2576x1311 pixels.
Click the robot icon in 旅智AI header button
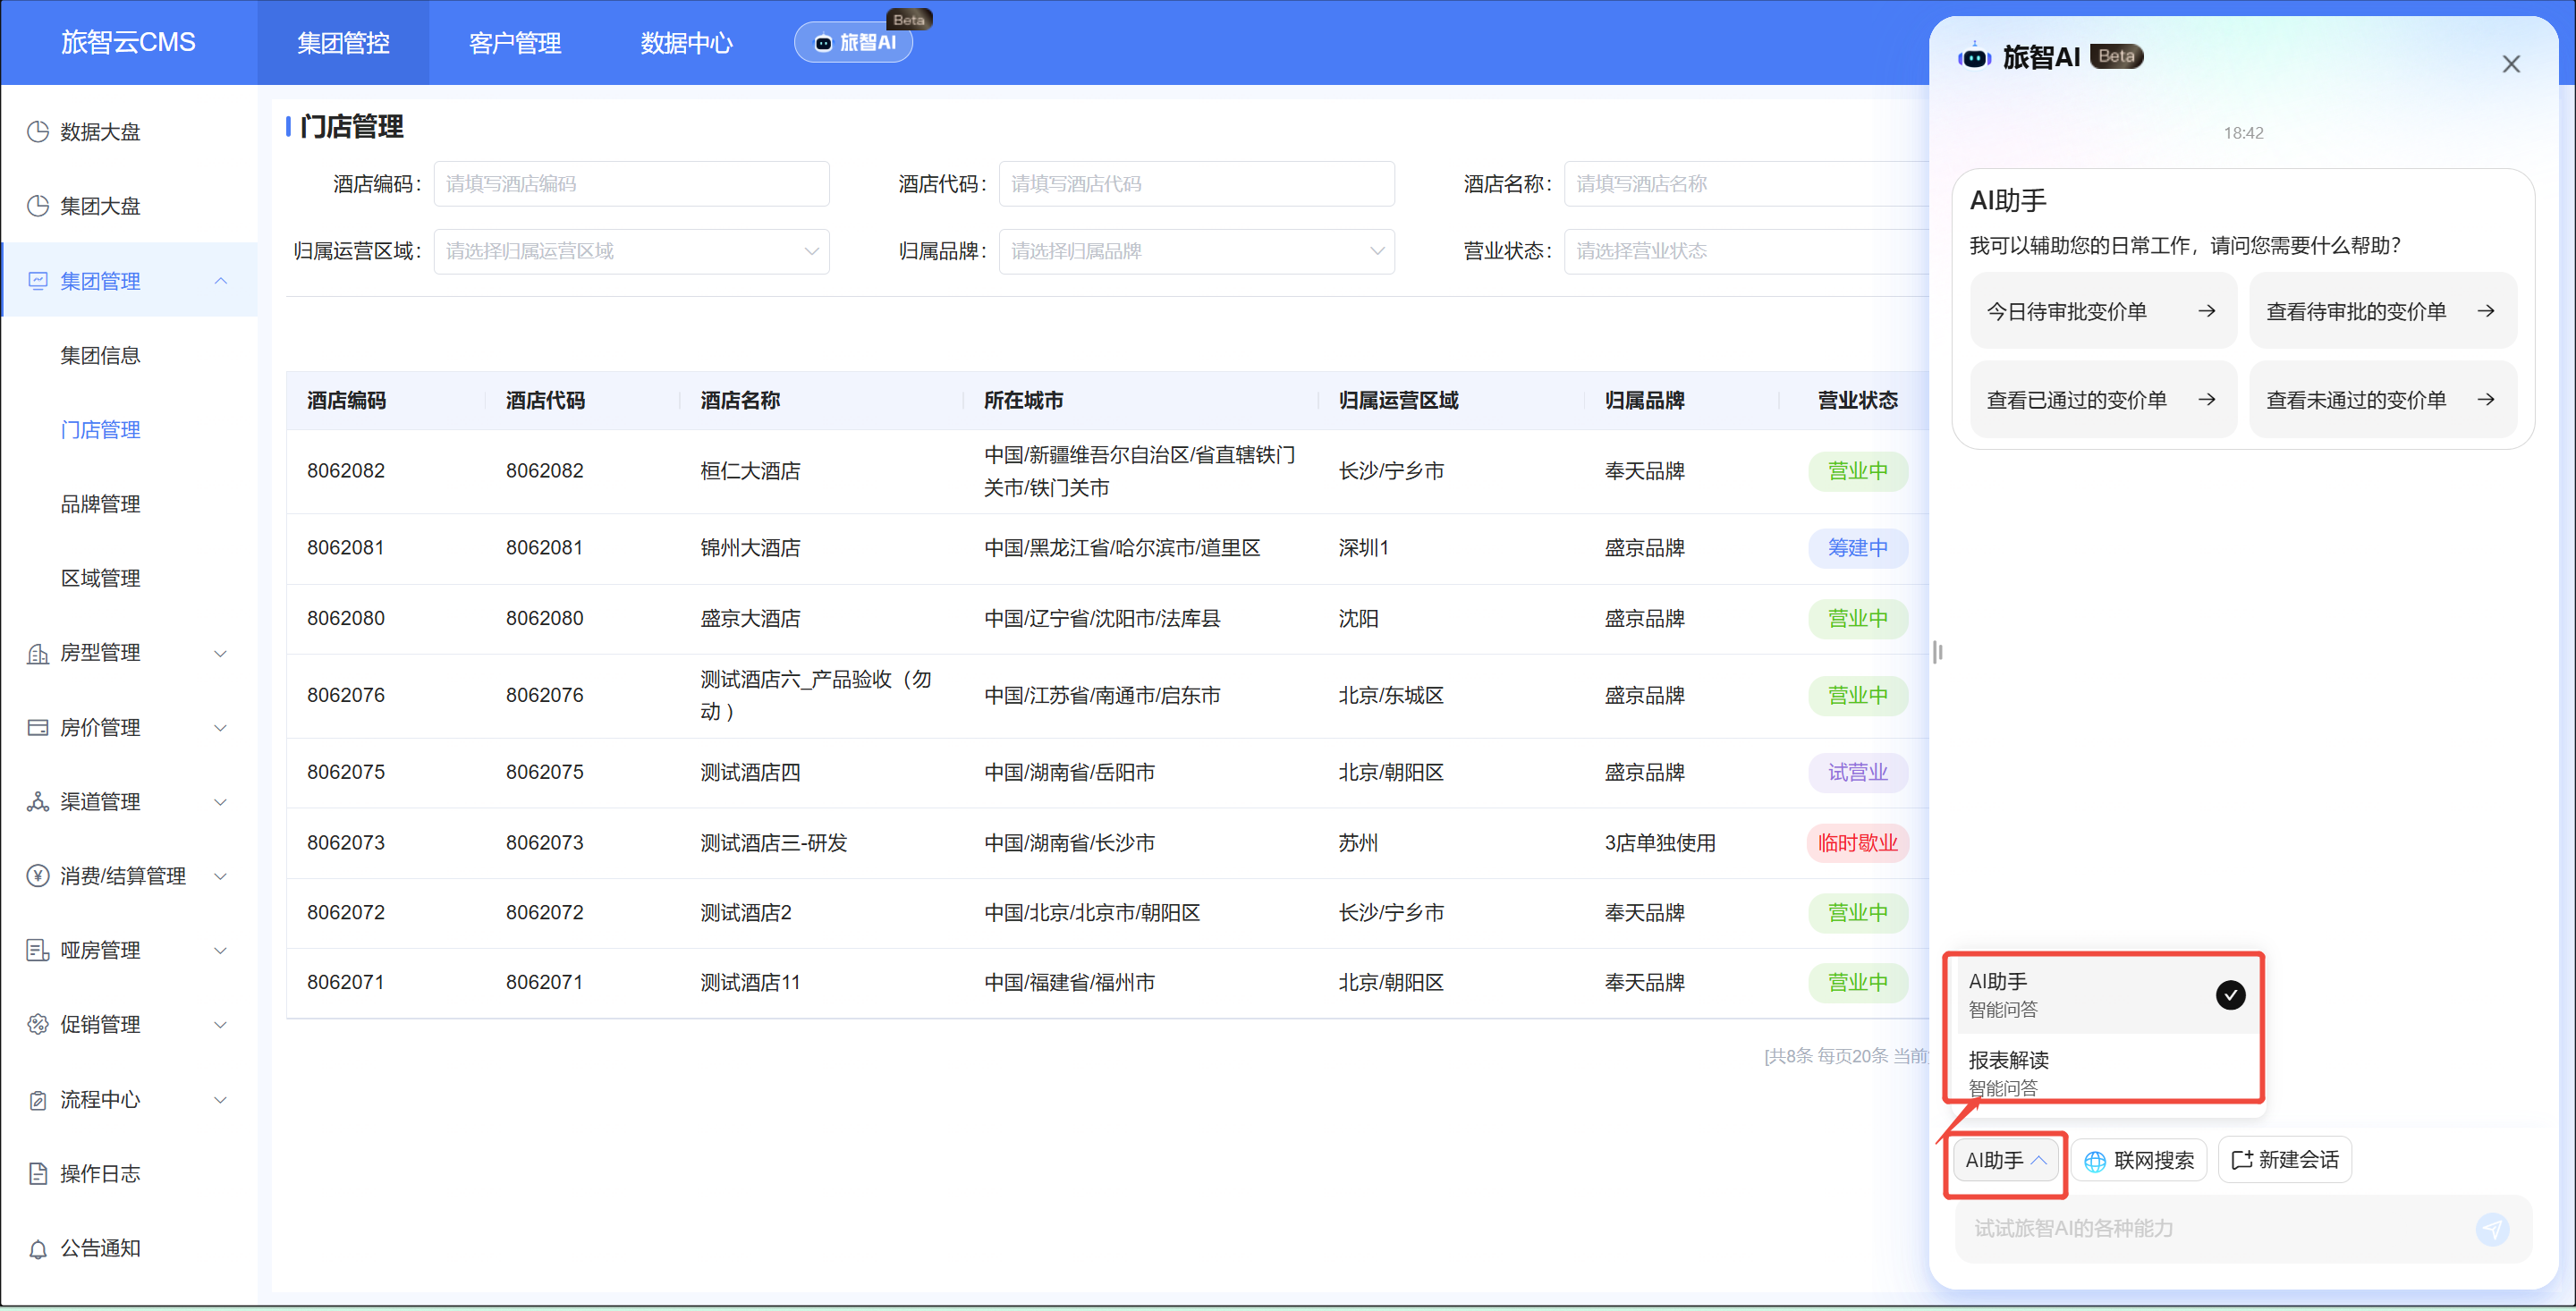823,43
